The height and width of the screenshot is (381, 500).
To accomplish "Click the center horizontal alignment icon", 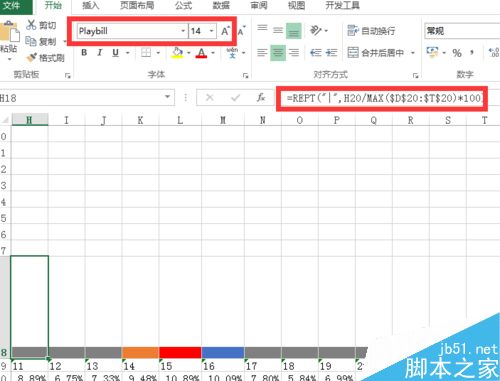I will coord(278,52).
